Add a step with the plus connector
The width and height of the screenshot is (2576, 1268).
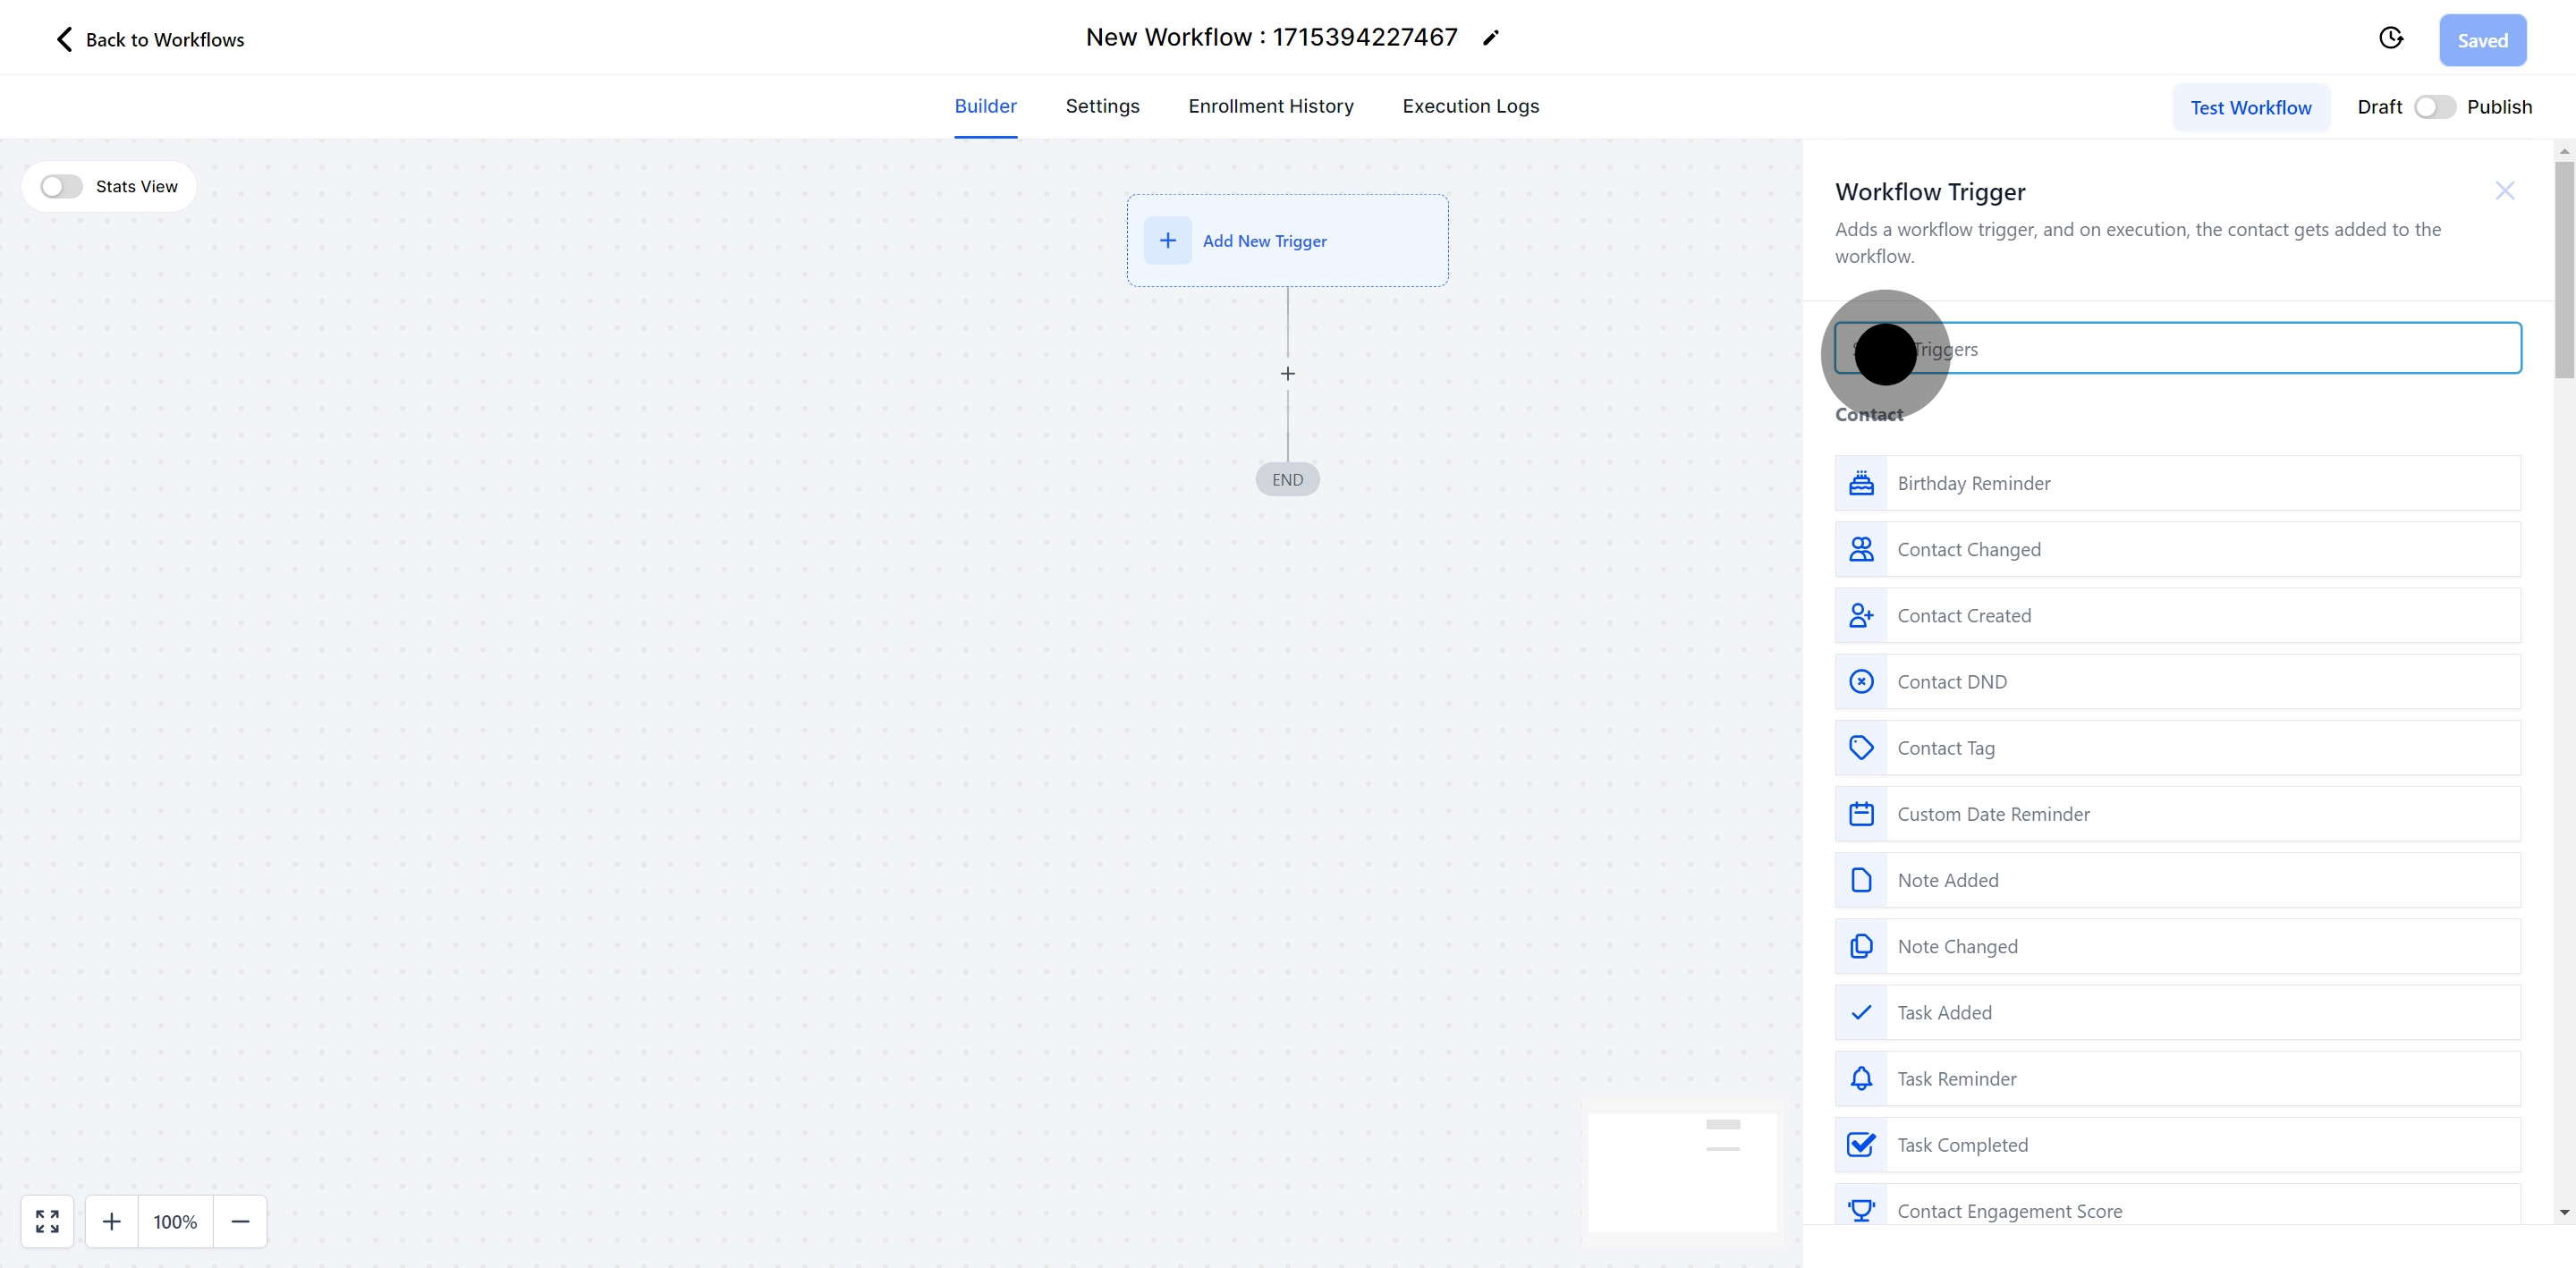(1287, 374)
